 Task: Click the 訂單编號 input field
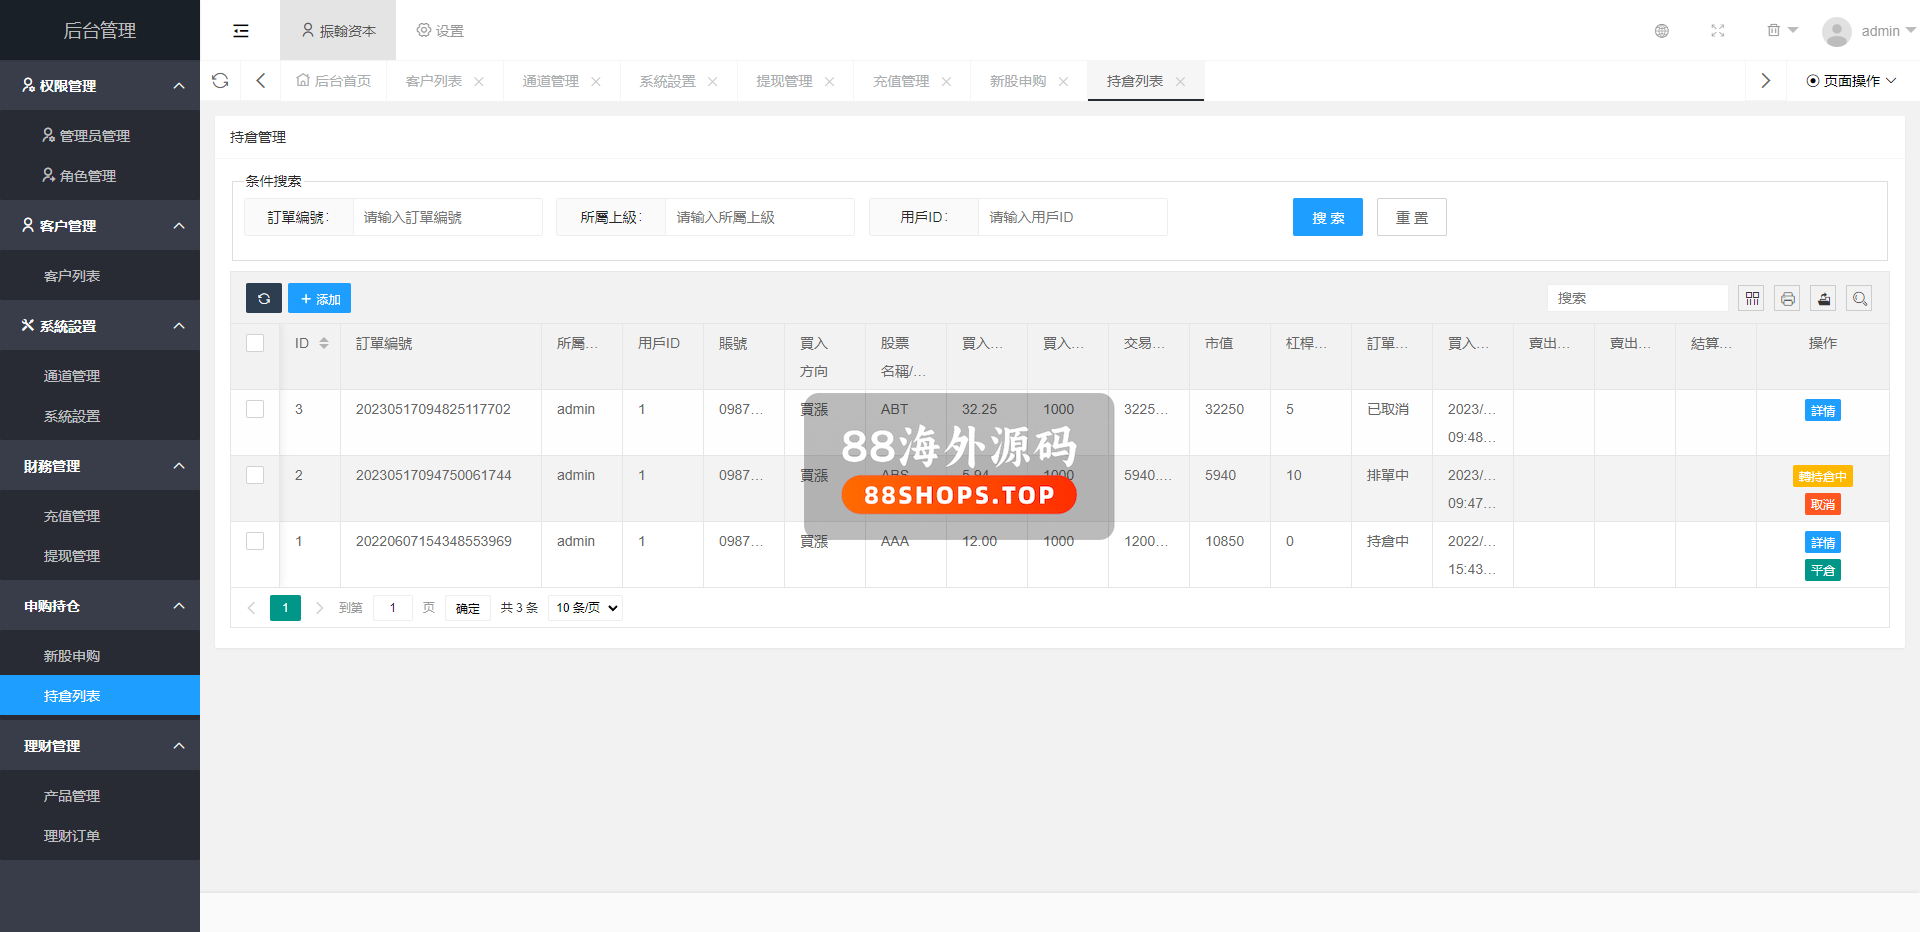point(446,217)
